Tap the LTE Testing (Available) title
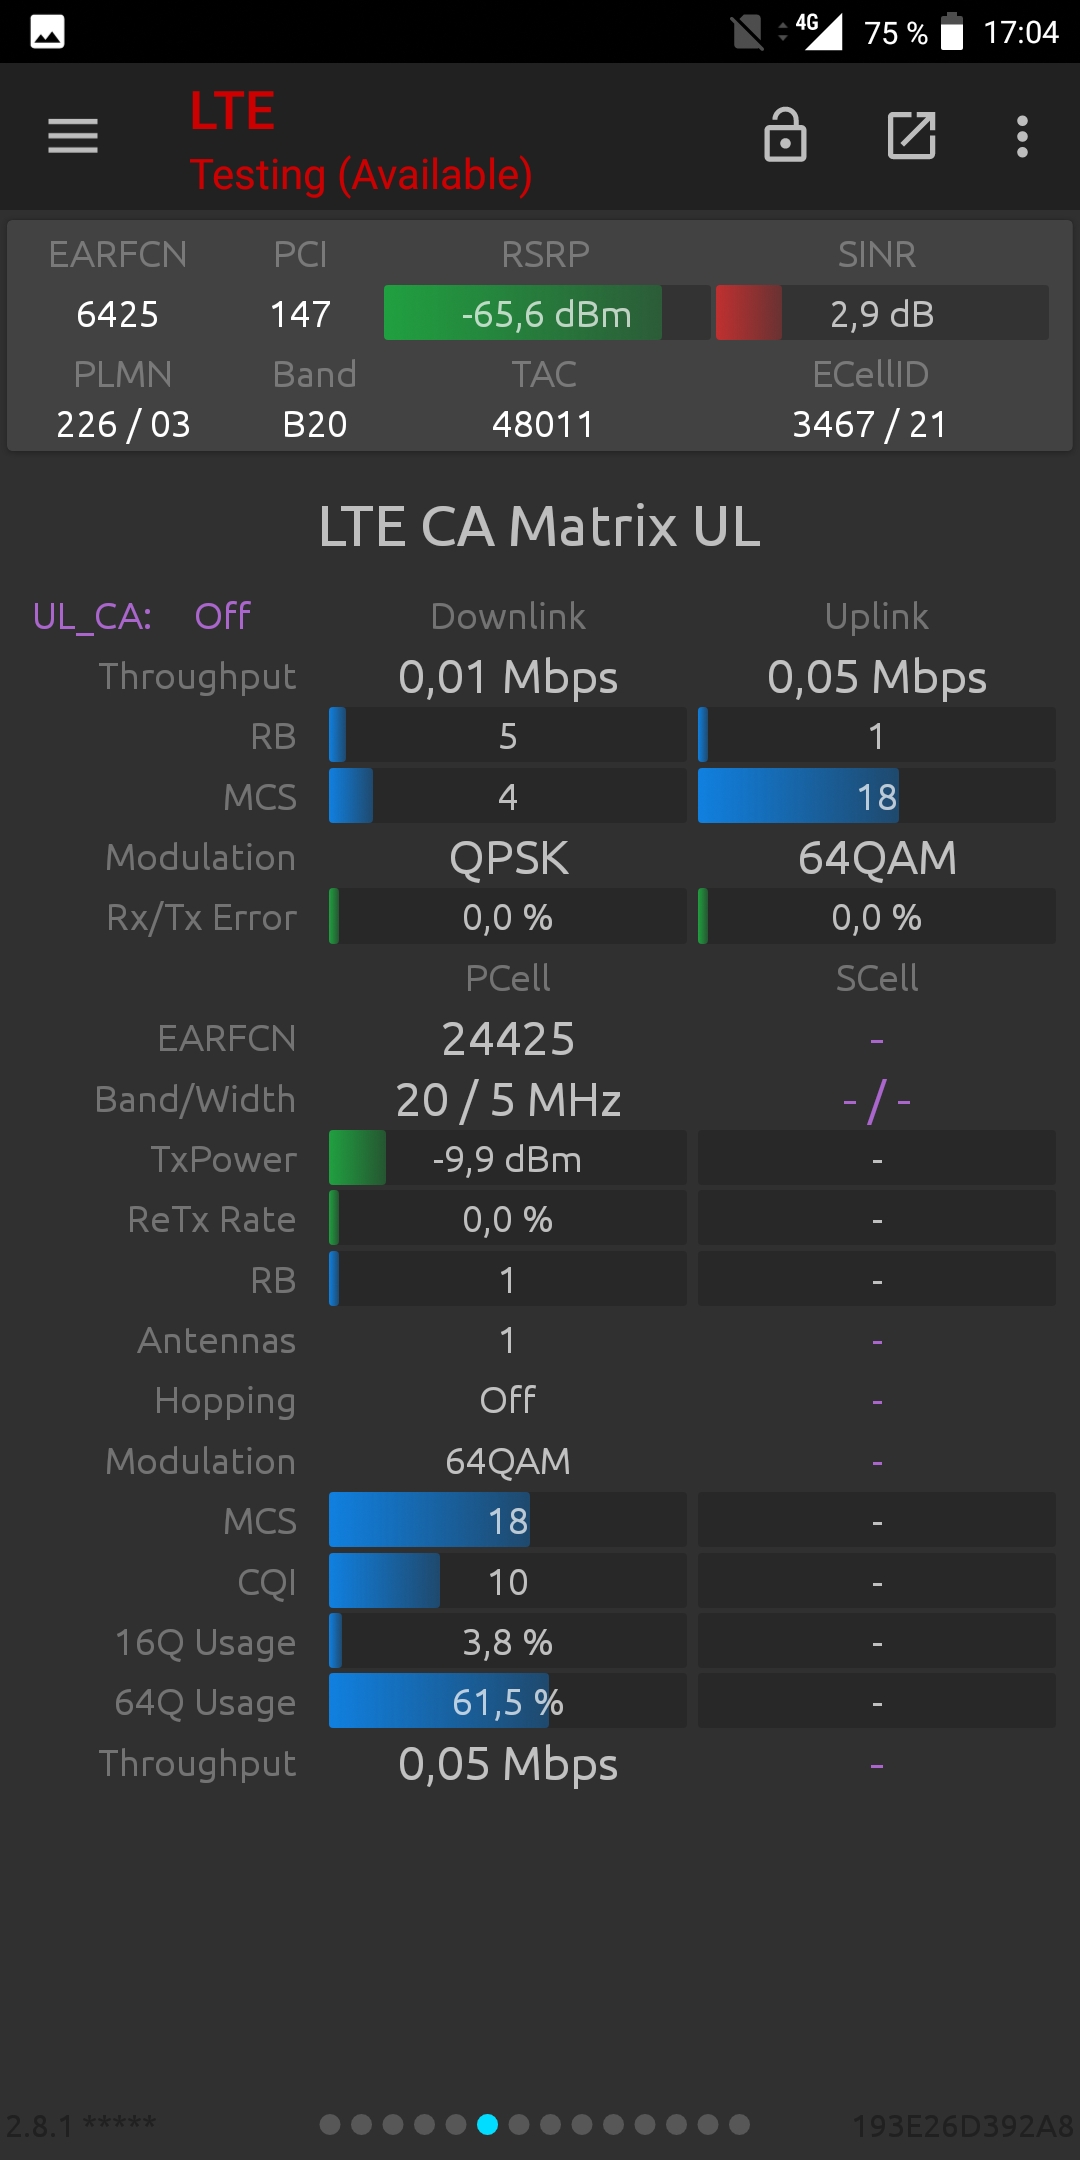The image size is (1080, 2160). (361, 141)
